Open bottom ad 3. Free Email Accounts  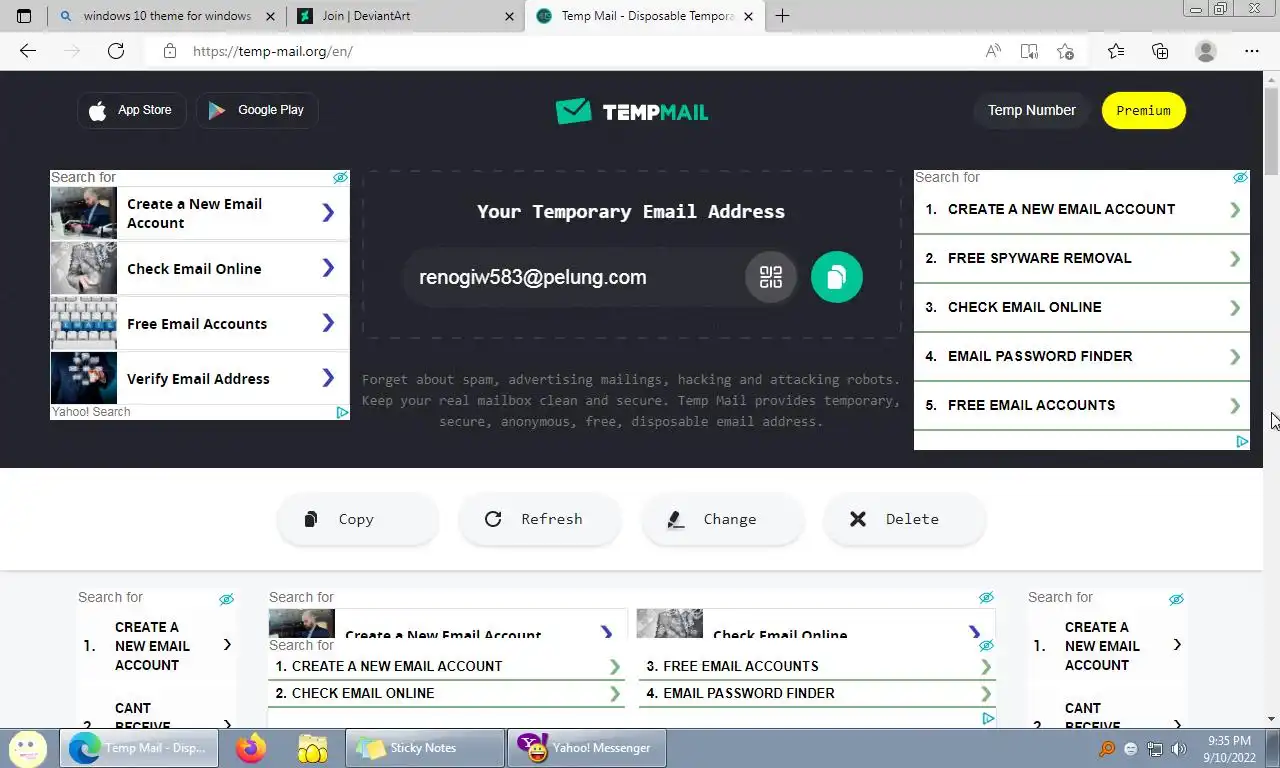click(817, 666)
